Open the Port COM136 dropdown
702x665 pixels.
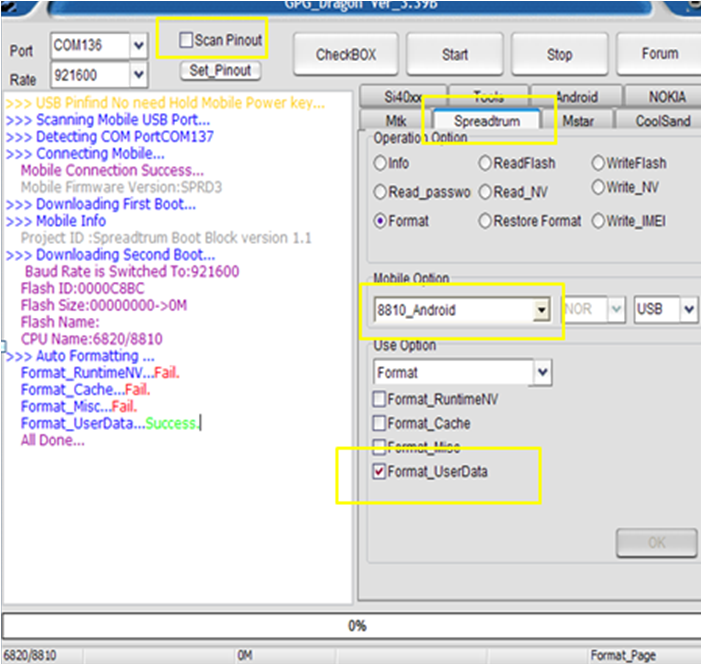coord(138,45)
